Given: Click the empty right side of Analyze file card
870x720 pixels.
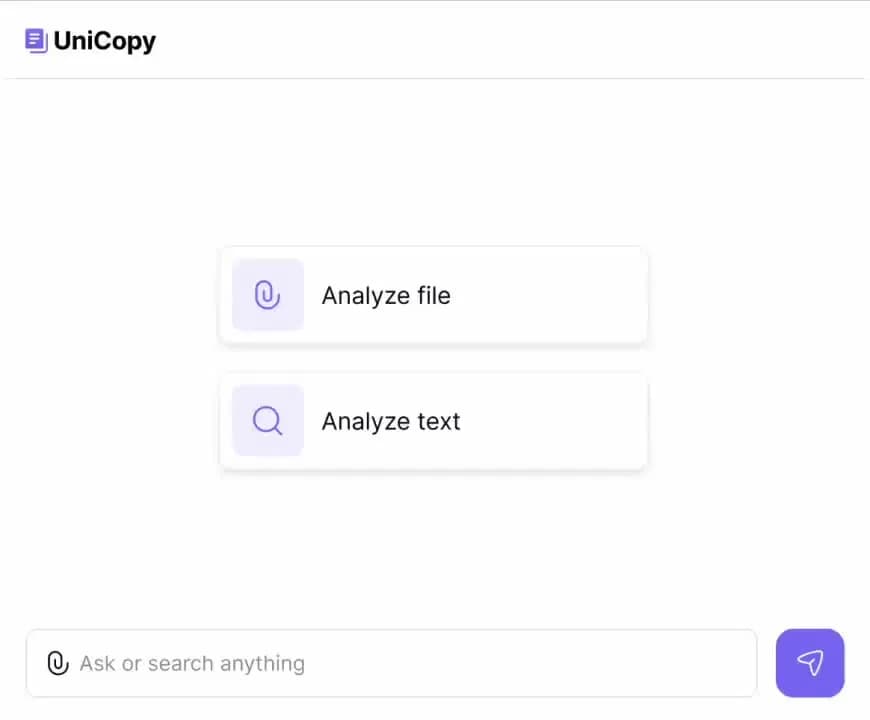Looking at the screenshot, I should [555, 295].
